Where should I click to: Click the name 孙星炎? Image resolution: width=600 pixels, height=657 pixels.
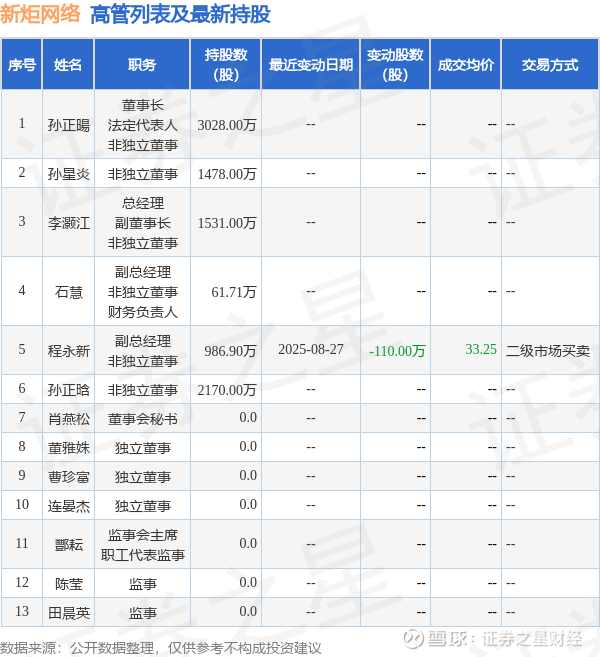click(69, 173)
